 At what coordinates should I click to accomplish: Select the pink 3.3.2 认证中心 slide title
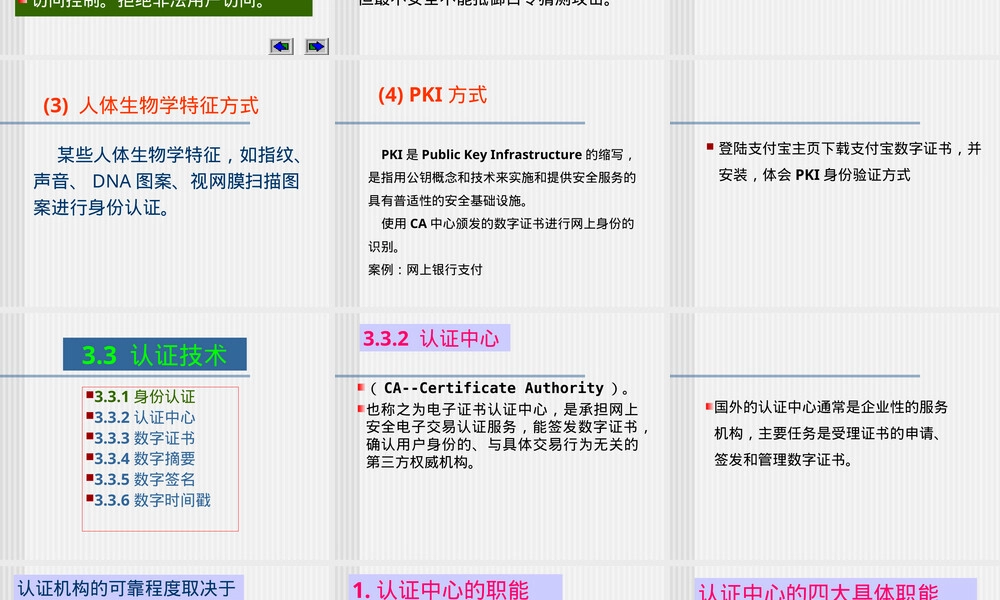coord(435,338)
